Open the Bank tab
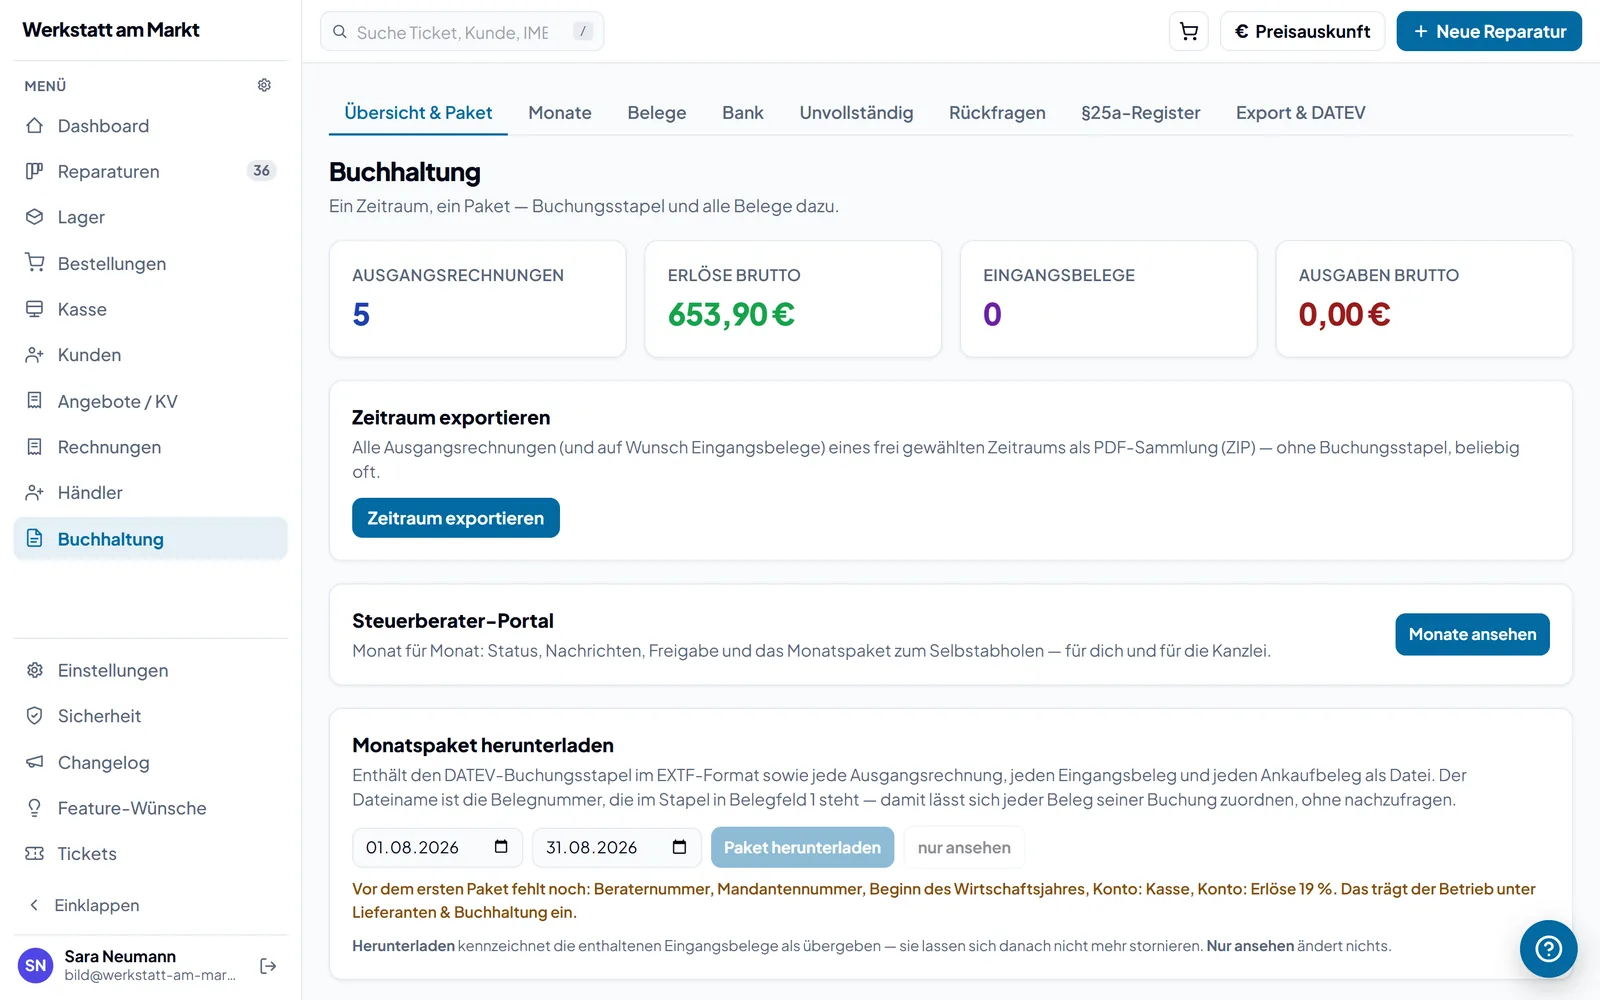This screenshot has height=1000, width=1600. (x=743, y=113)
